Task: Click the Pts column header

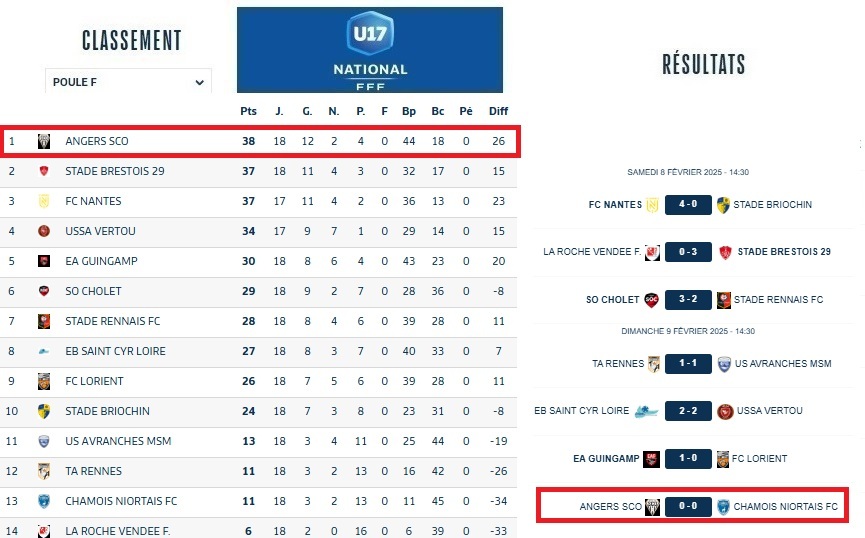Action: tap(249, 111)
